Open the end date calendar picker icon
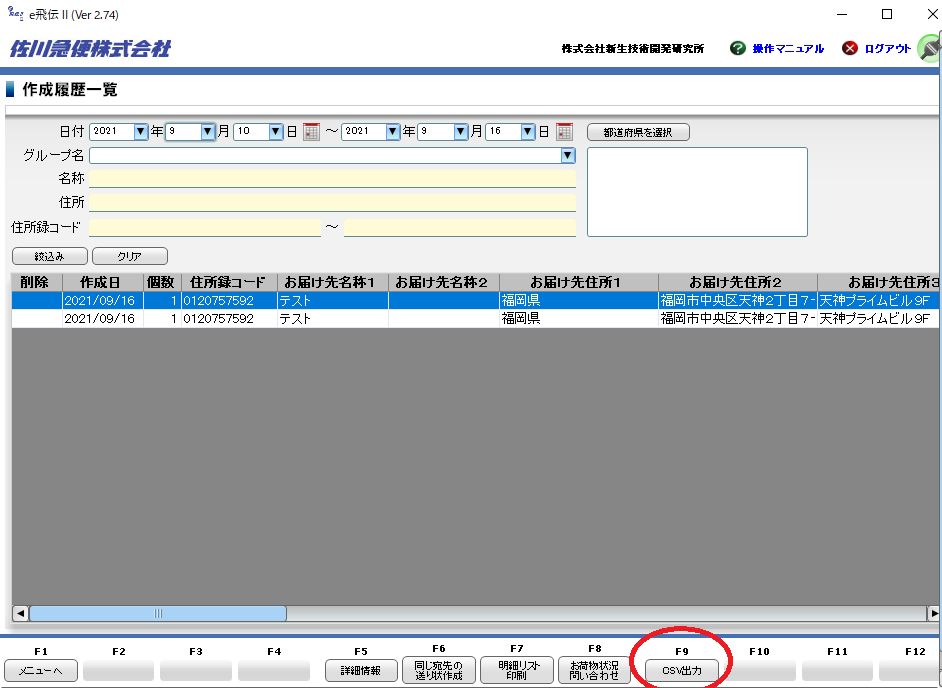Image resolution: width=942 pixels, height=688 pixels. coord(564,131)
